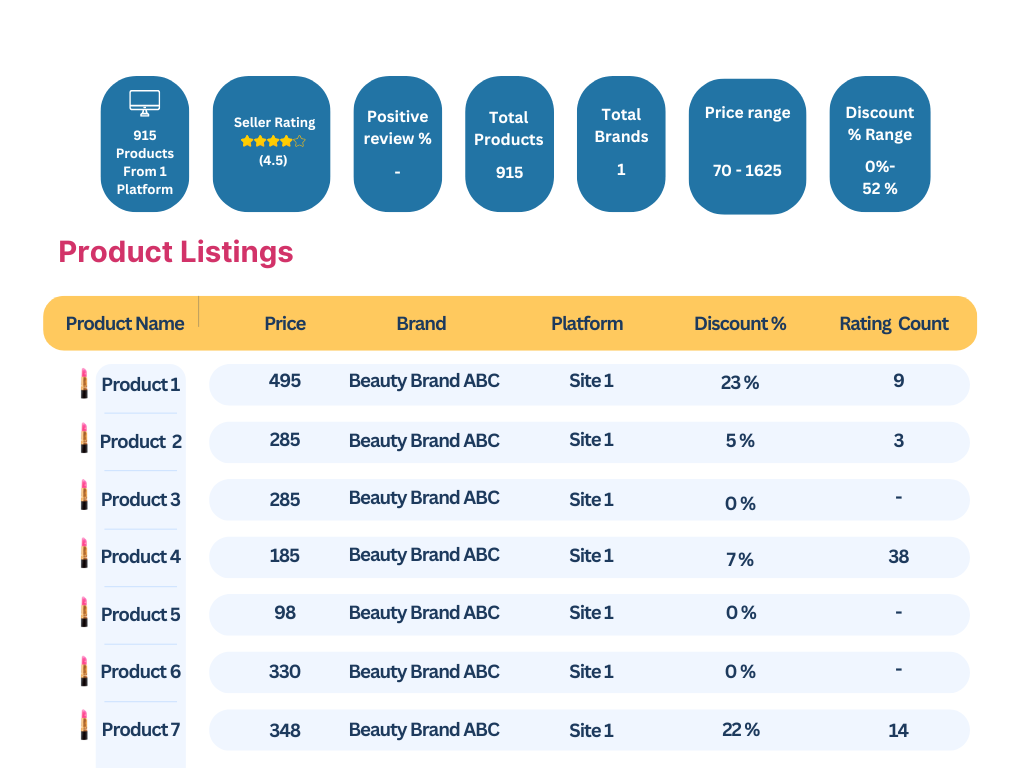Click the lipstick icon beside Product 2
The width and height of the screenshot is (1024, 768).
click(84, 438)
